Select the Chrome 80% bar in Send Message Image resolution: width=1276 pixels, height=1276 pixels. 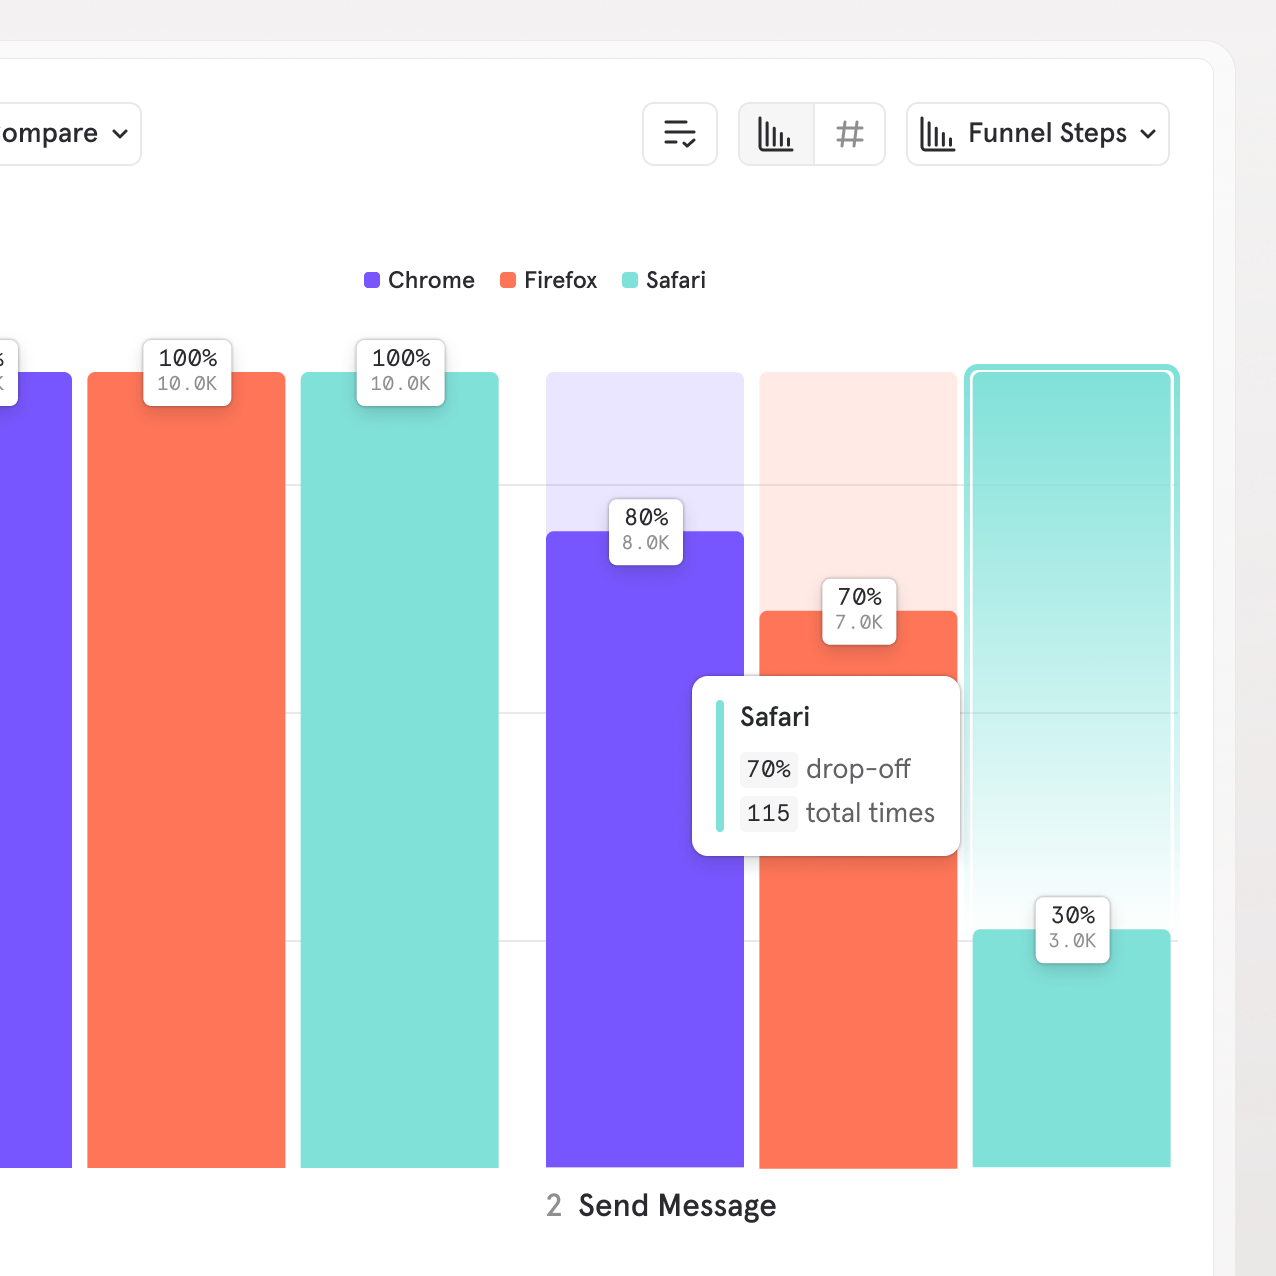click(x=645, y=850)
